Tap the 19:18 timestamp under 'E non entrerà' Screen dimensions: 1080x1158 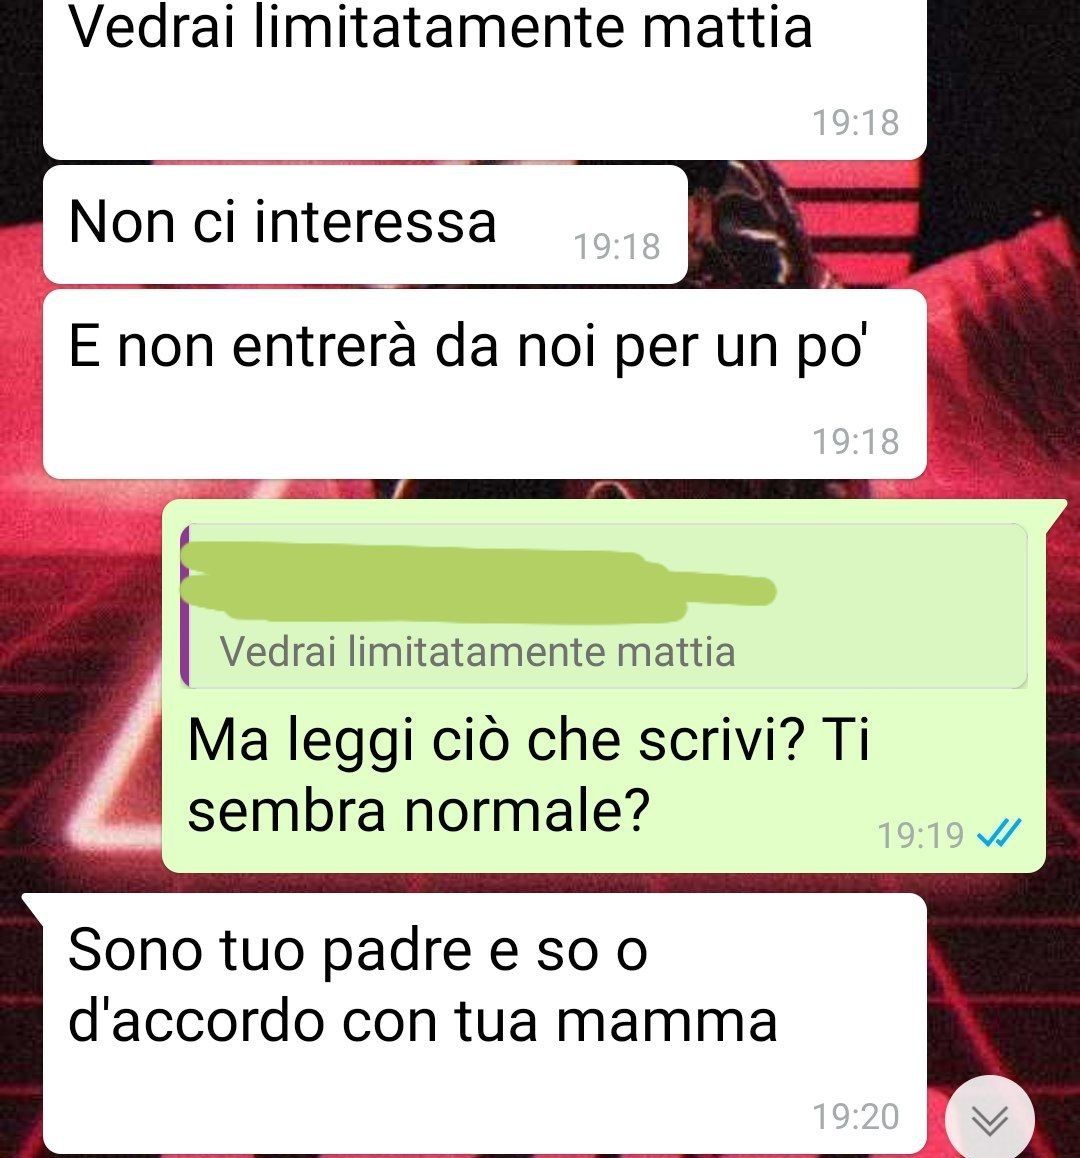[855, 442]
